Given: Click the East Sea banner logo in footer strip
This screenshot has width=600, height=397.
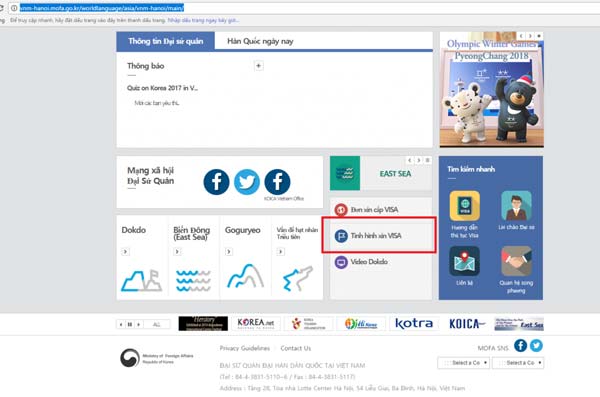Looking at the screenshot, I should pyautogui.click(x=519, y=323).
